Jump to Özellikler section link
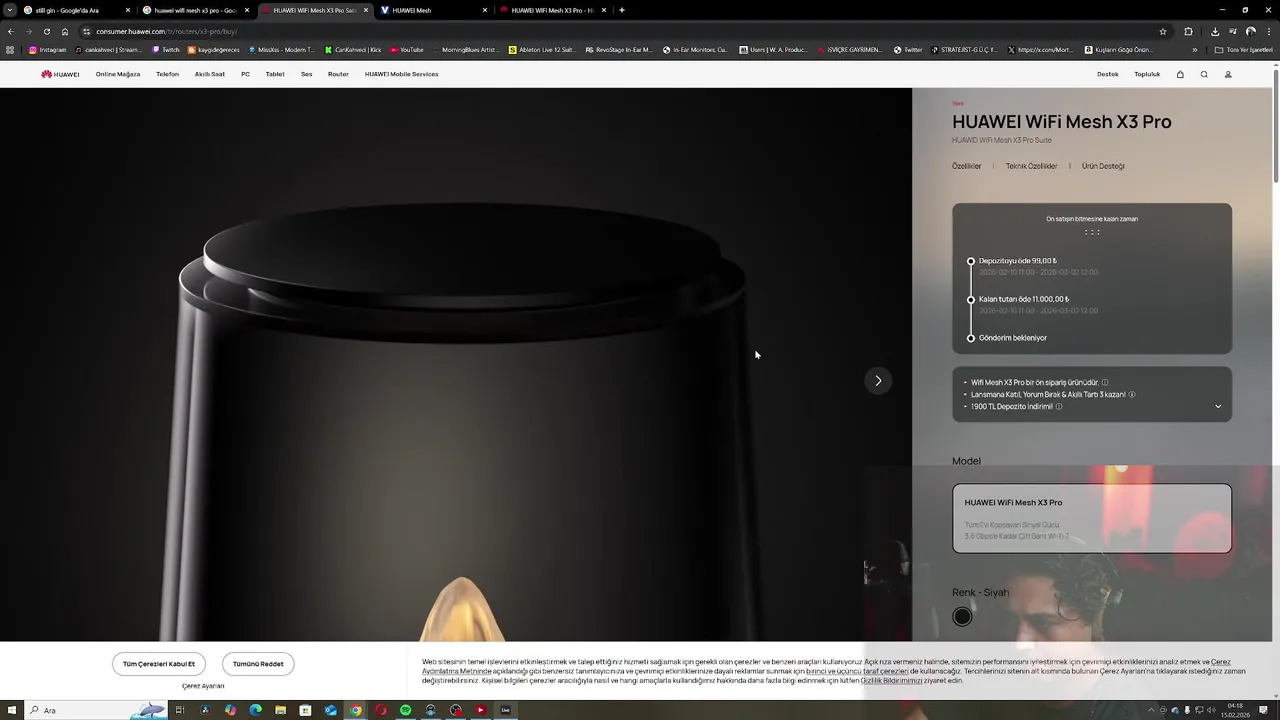This screenshot has width=1280, height=720. (967, 166)
